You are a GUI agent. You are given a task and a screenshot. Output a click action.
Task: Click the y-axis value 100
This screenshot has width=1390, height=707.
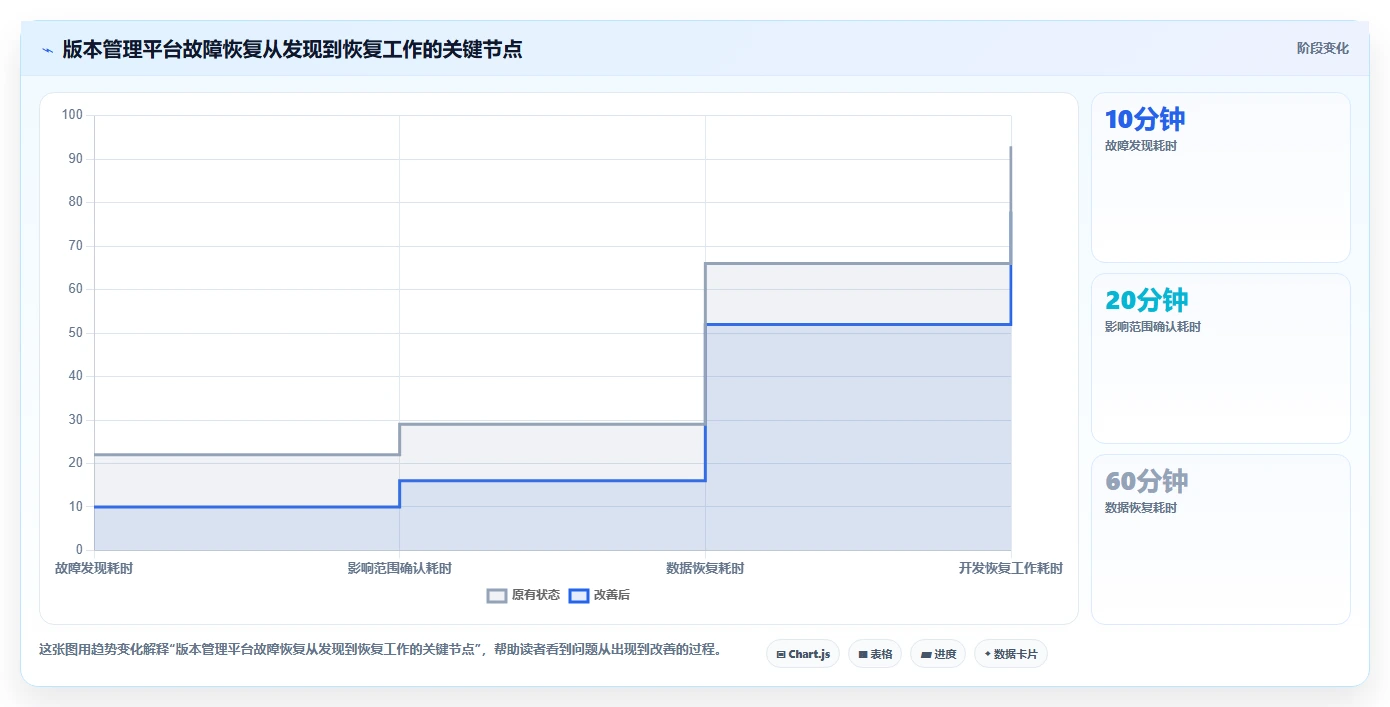[72, 115]
